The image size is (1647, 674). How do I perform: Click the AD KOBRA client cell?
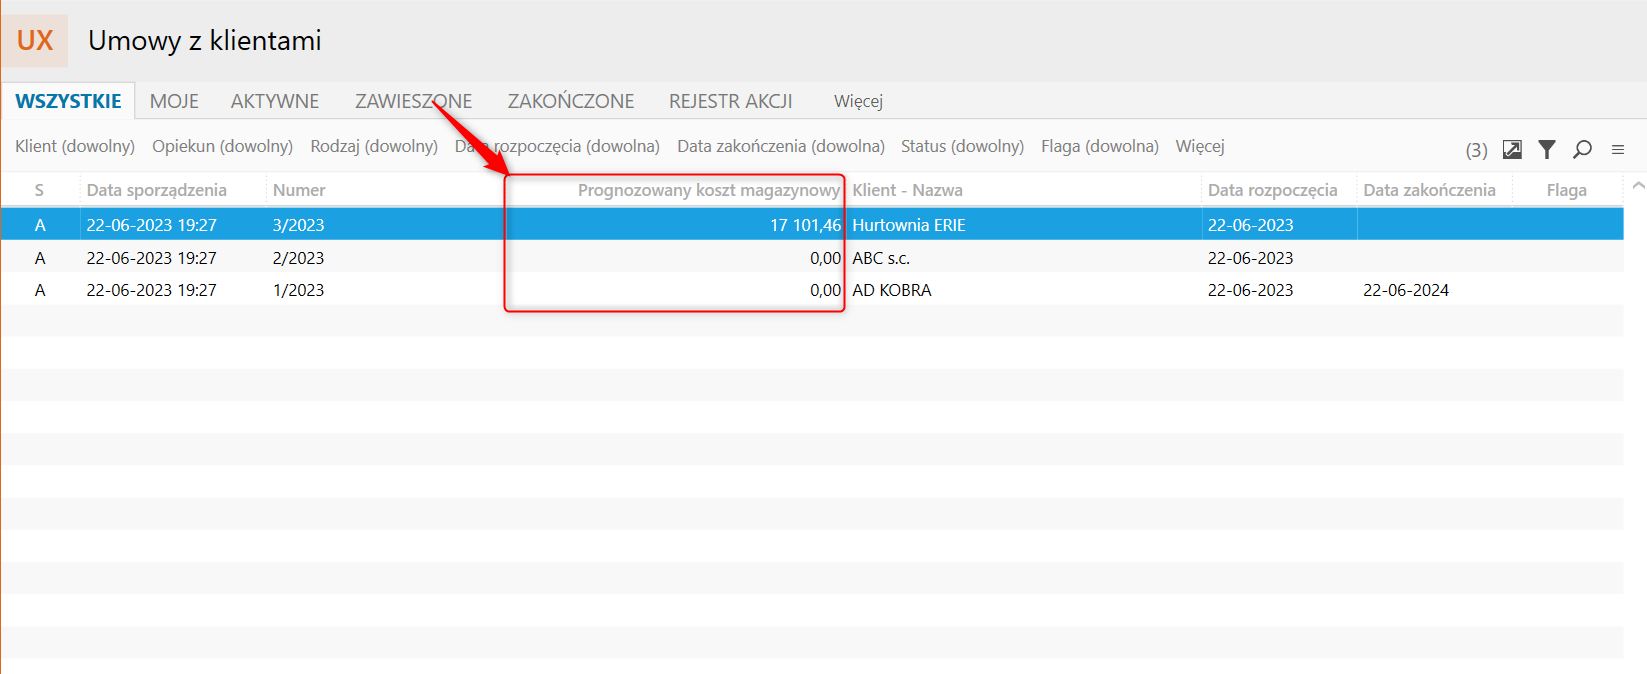click(x=891, y=290)
